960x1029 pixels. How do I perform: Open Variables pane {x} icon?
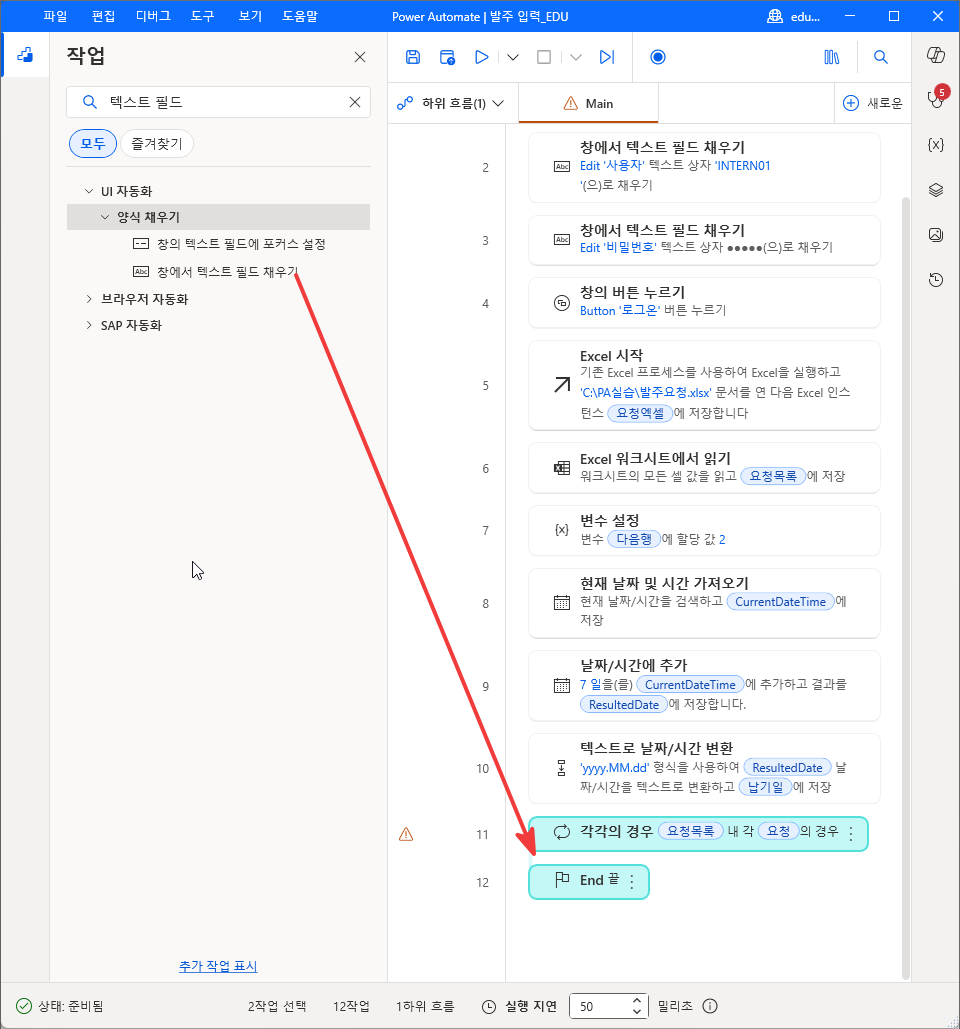point(936,144)
